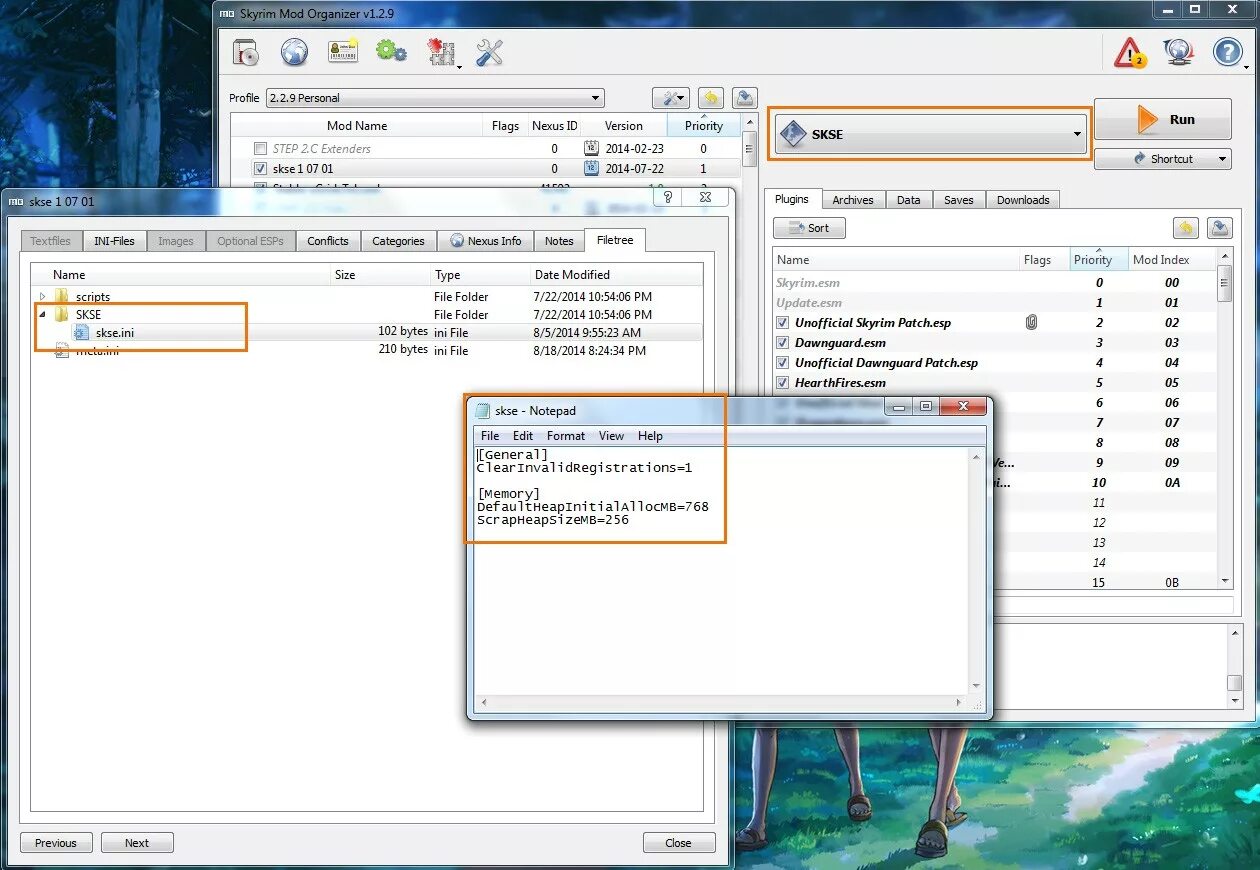Switch to the Saves tab
Viewport: 1260px width, 870px height.
point(958,200)
